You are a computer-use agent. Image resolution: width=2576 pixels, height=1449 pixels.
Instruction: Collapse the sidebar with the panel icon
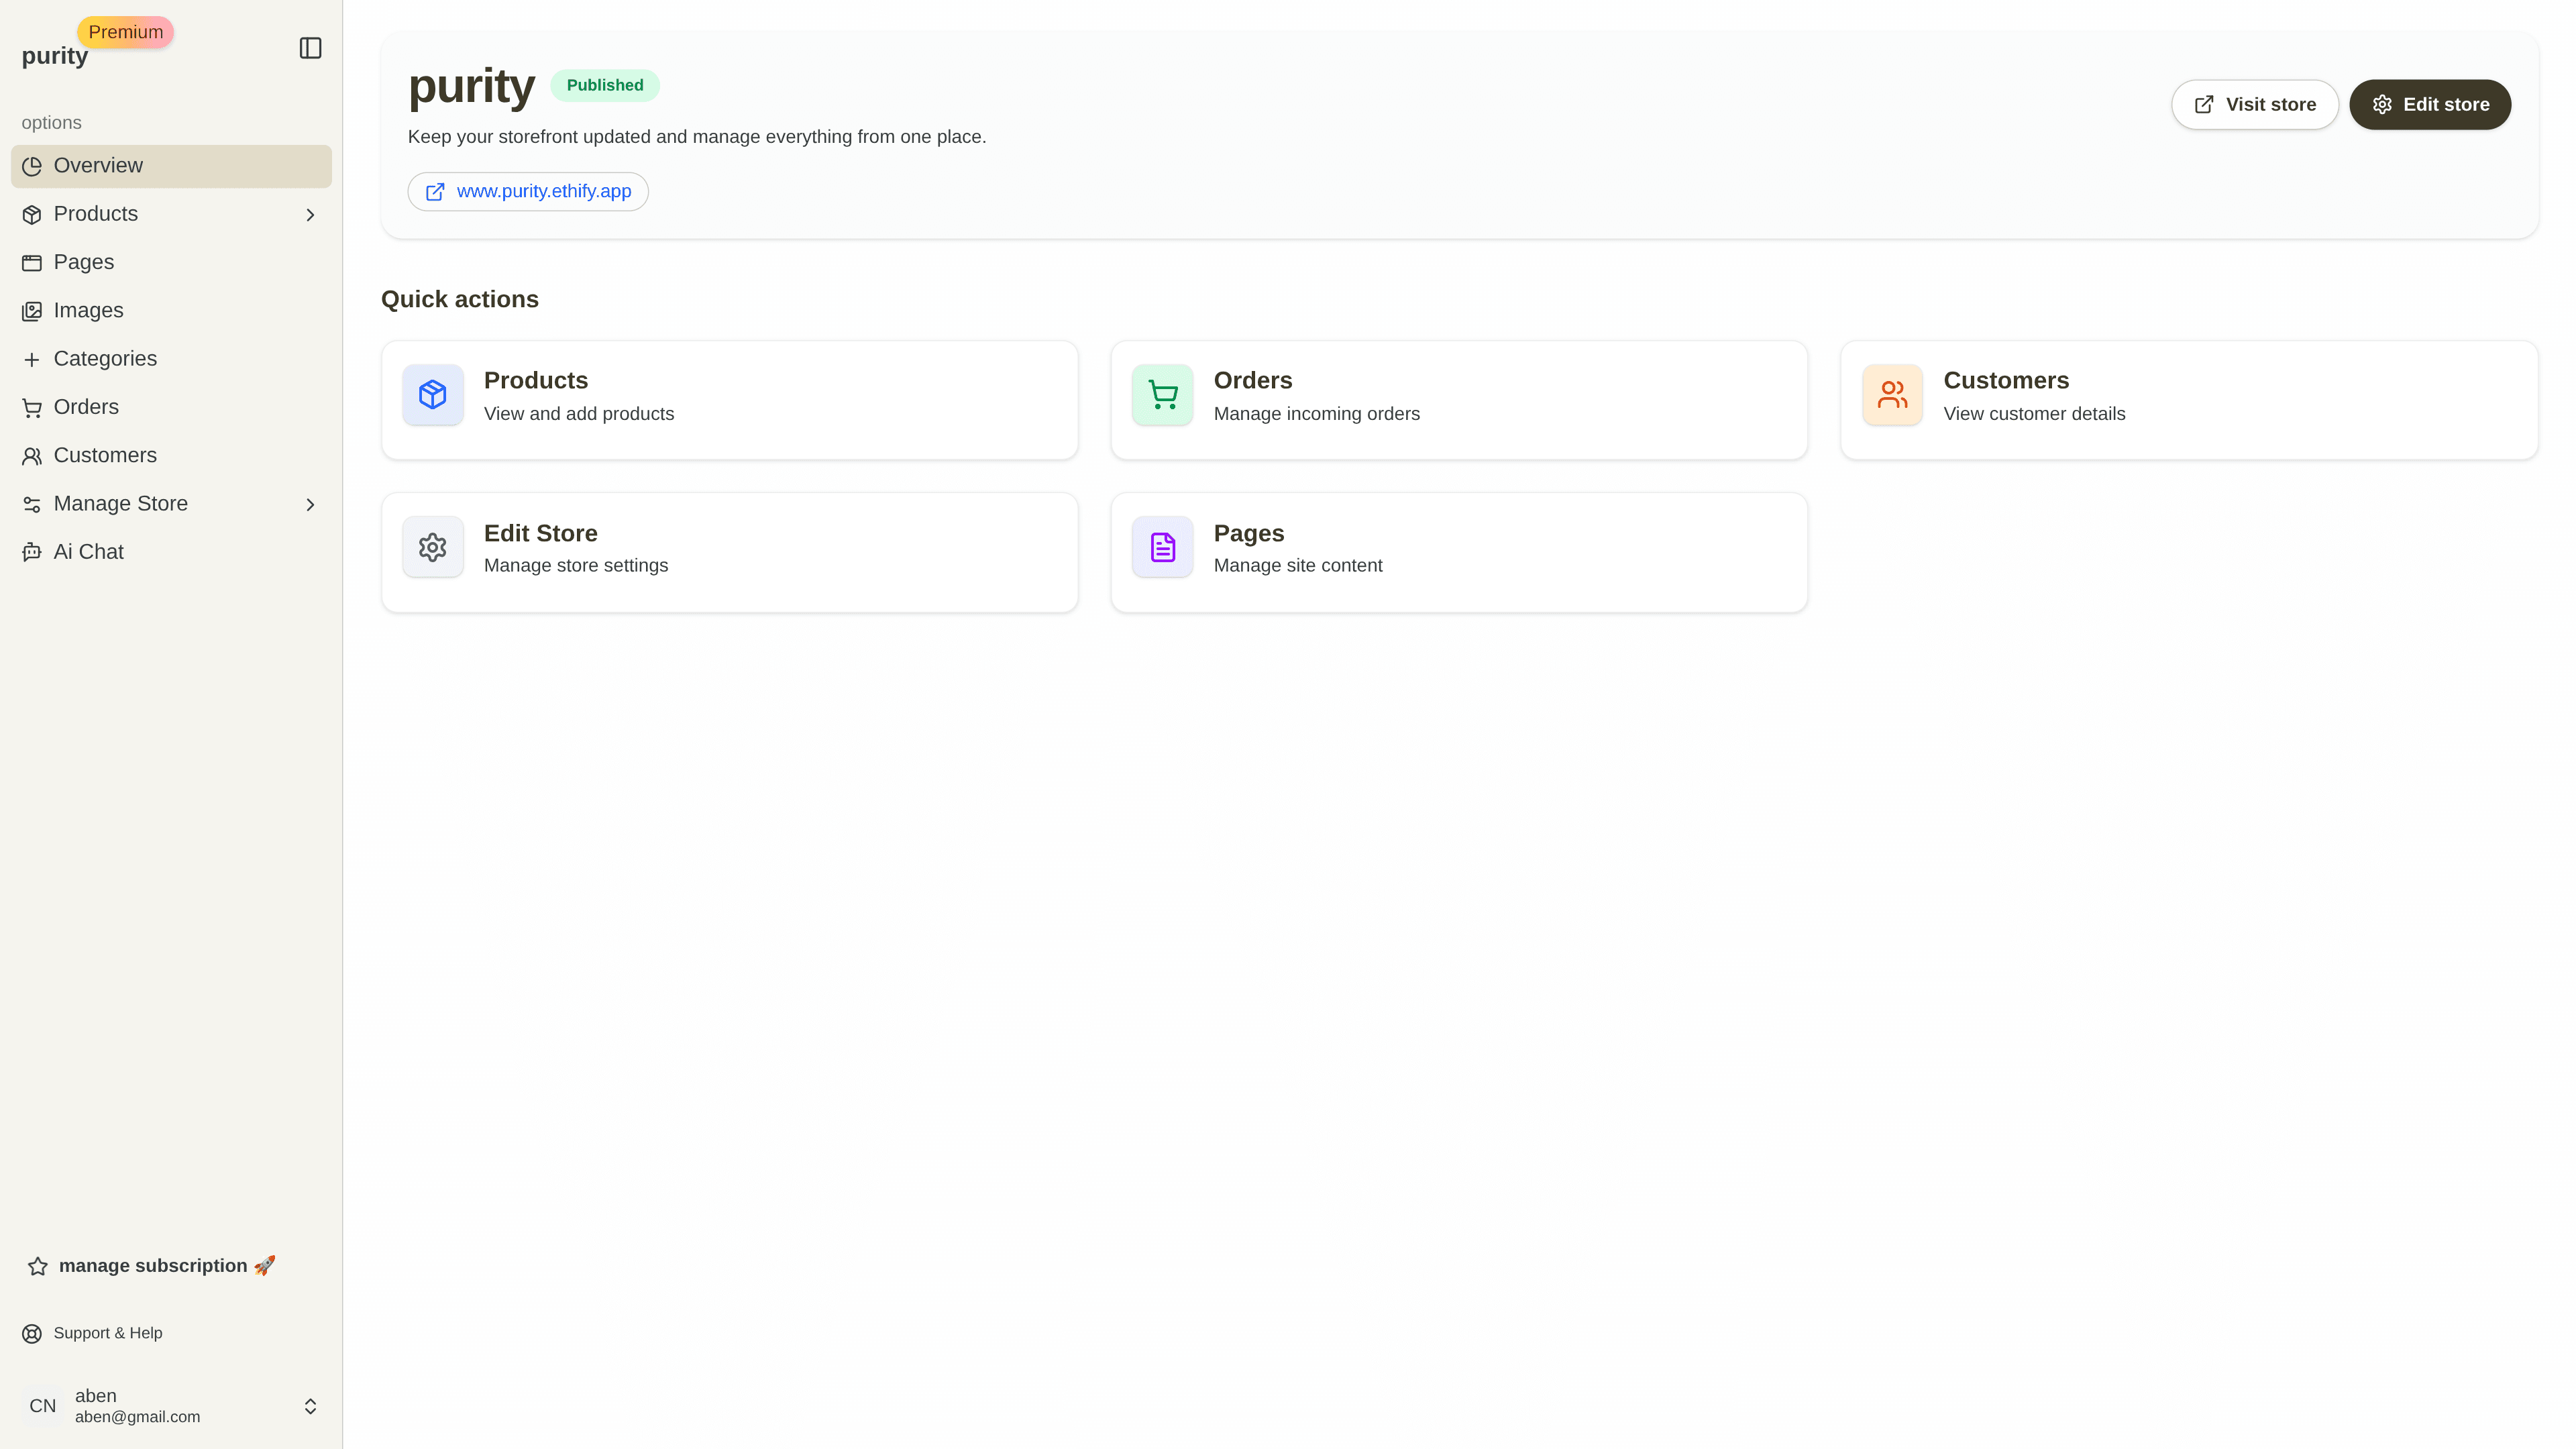tap(310, 48)
